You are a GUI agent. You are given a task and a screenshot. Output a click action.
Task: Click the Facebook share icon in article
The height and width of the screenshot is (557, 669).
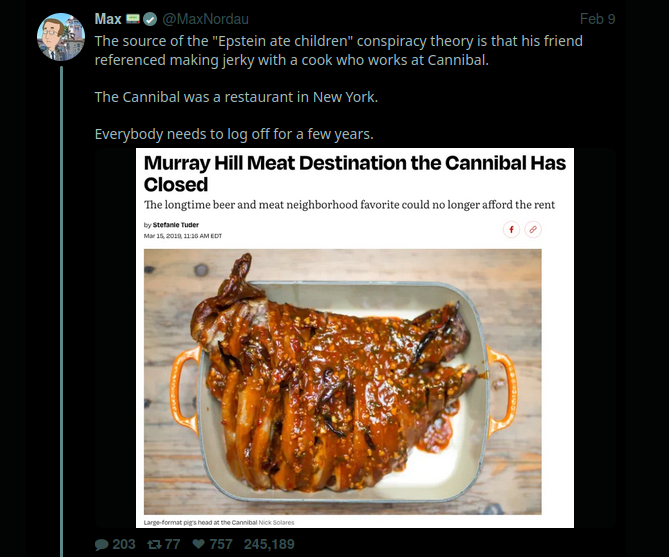click(x=511, y=229)
